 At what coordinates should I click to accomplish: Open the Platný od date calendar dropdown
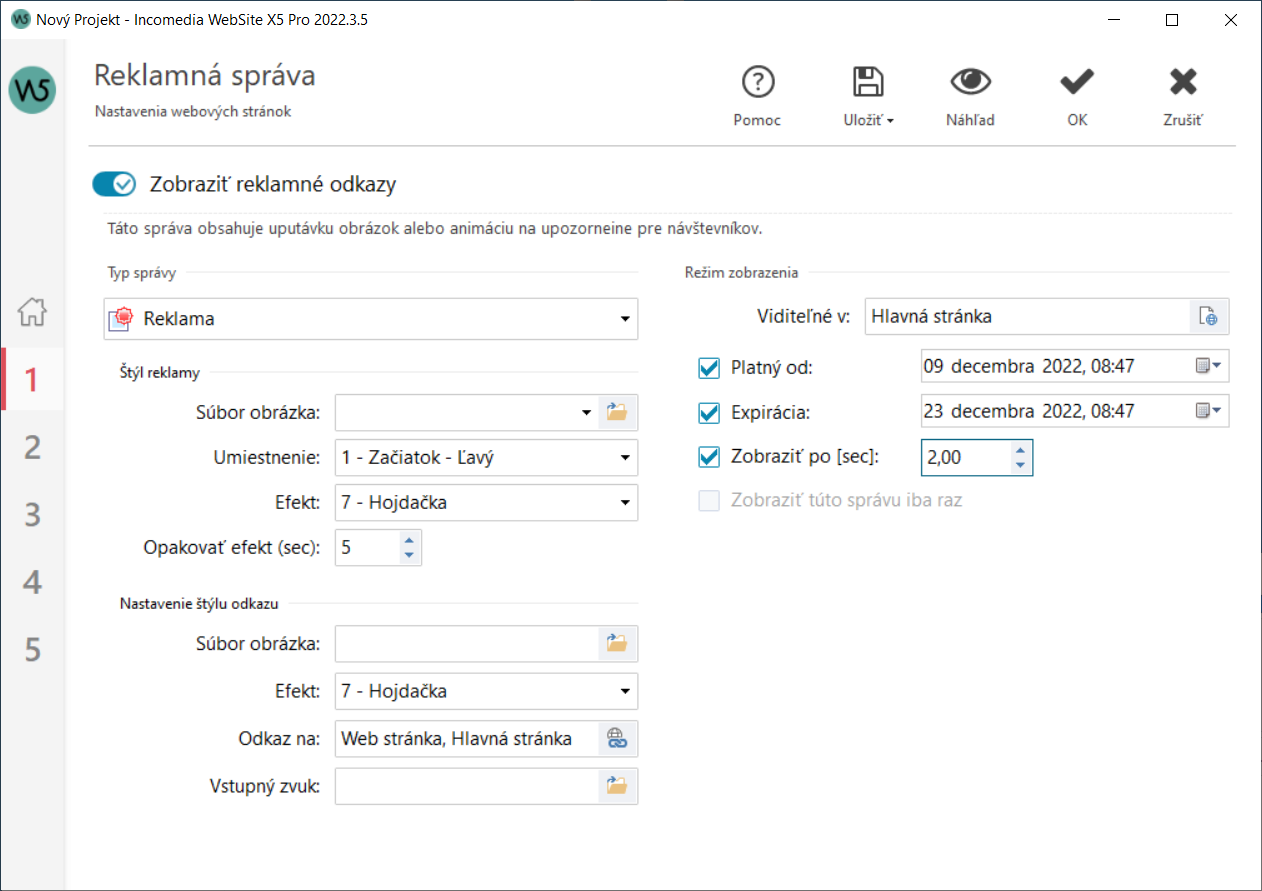click(x=1209, y=367)
